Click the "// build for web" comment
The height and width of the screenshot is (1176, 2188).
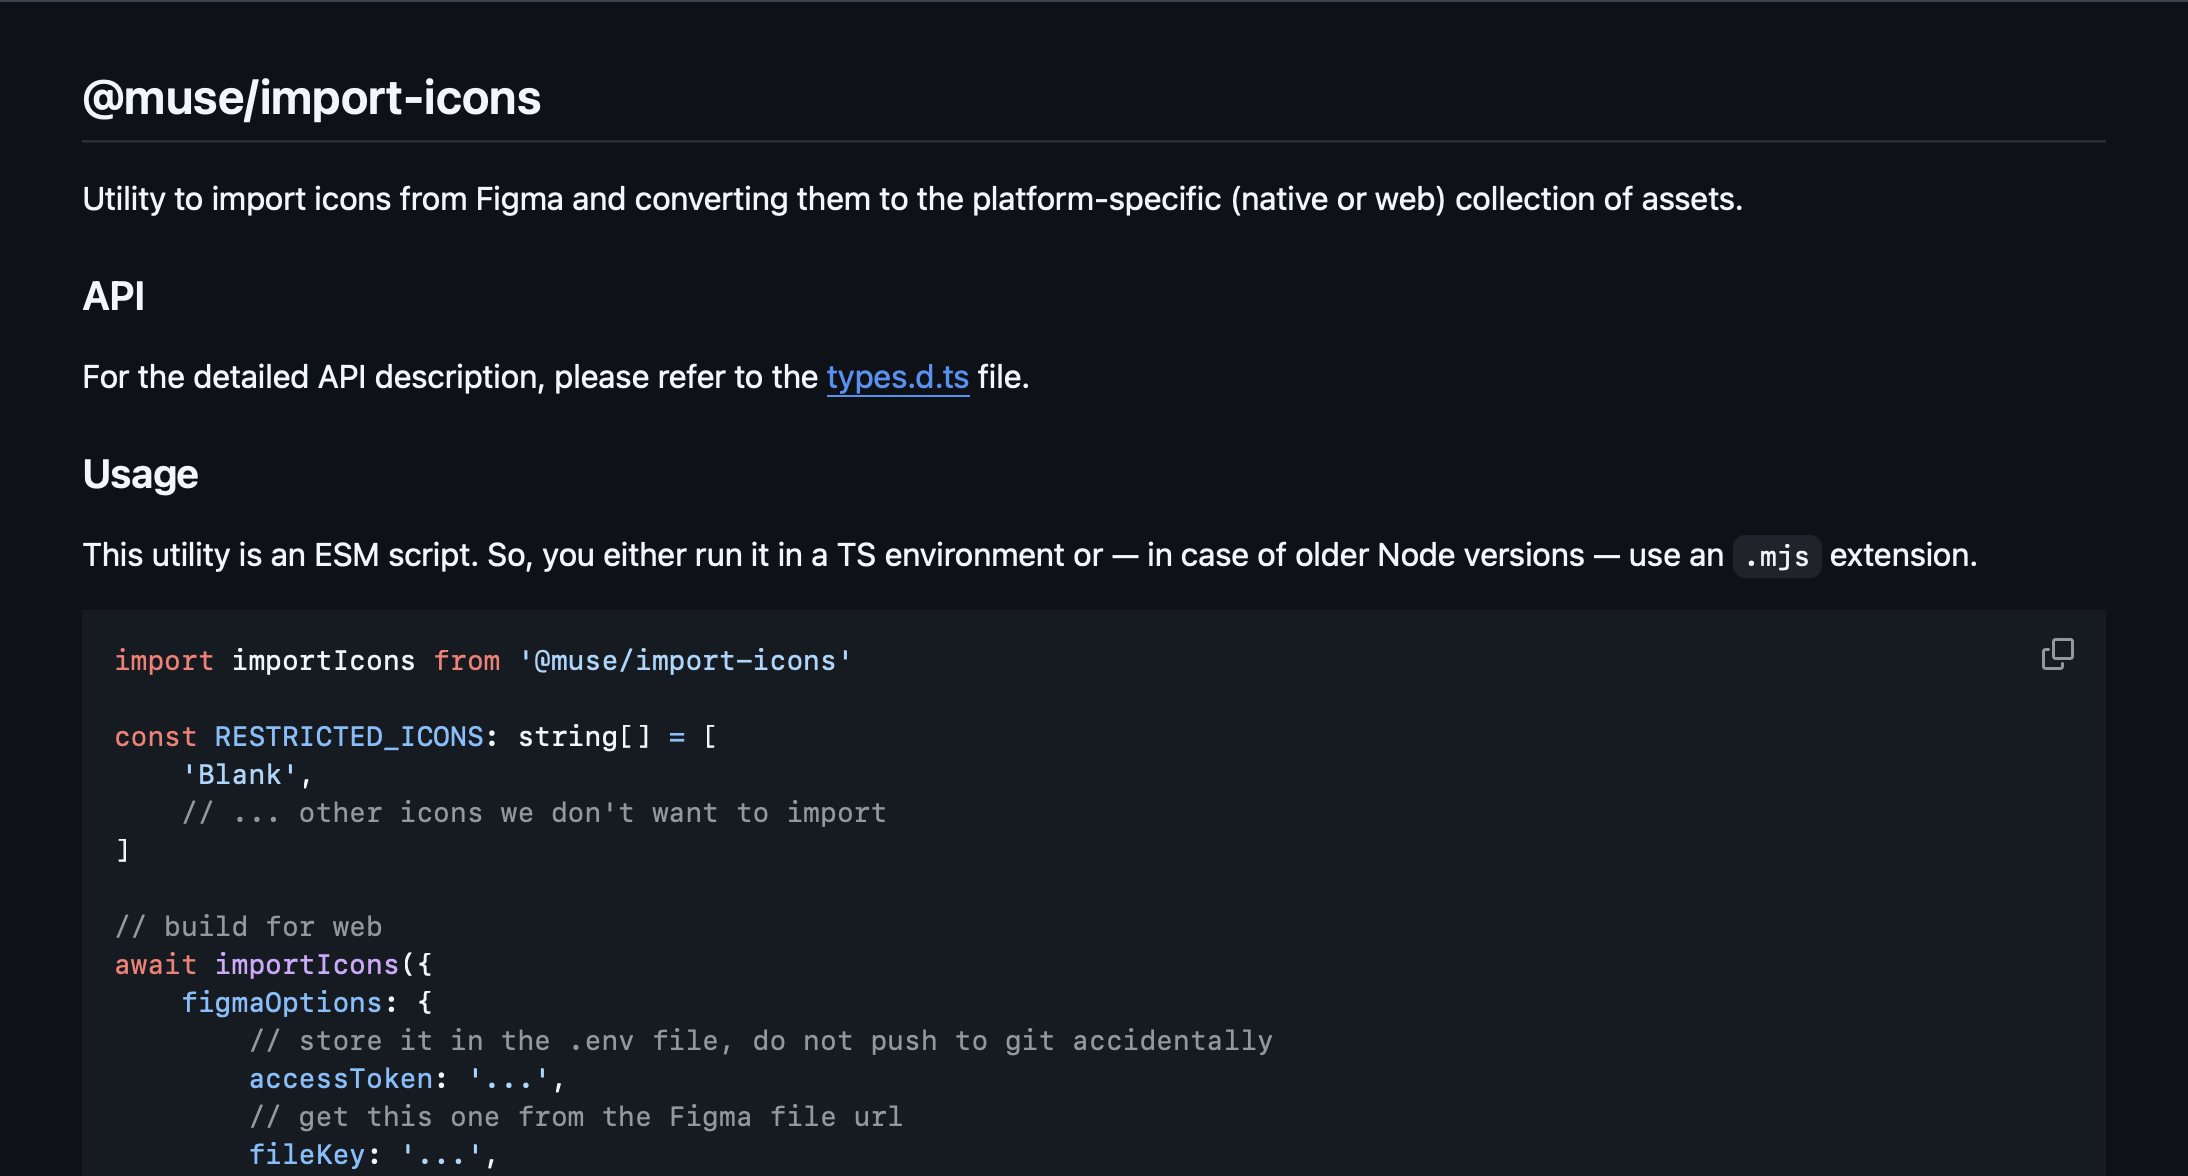click(x=248, y=927)
